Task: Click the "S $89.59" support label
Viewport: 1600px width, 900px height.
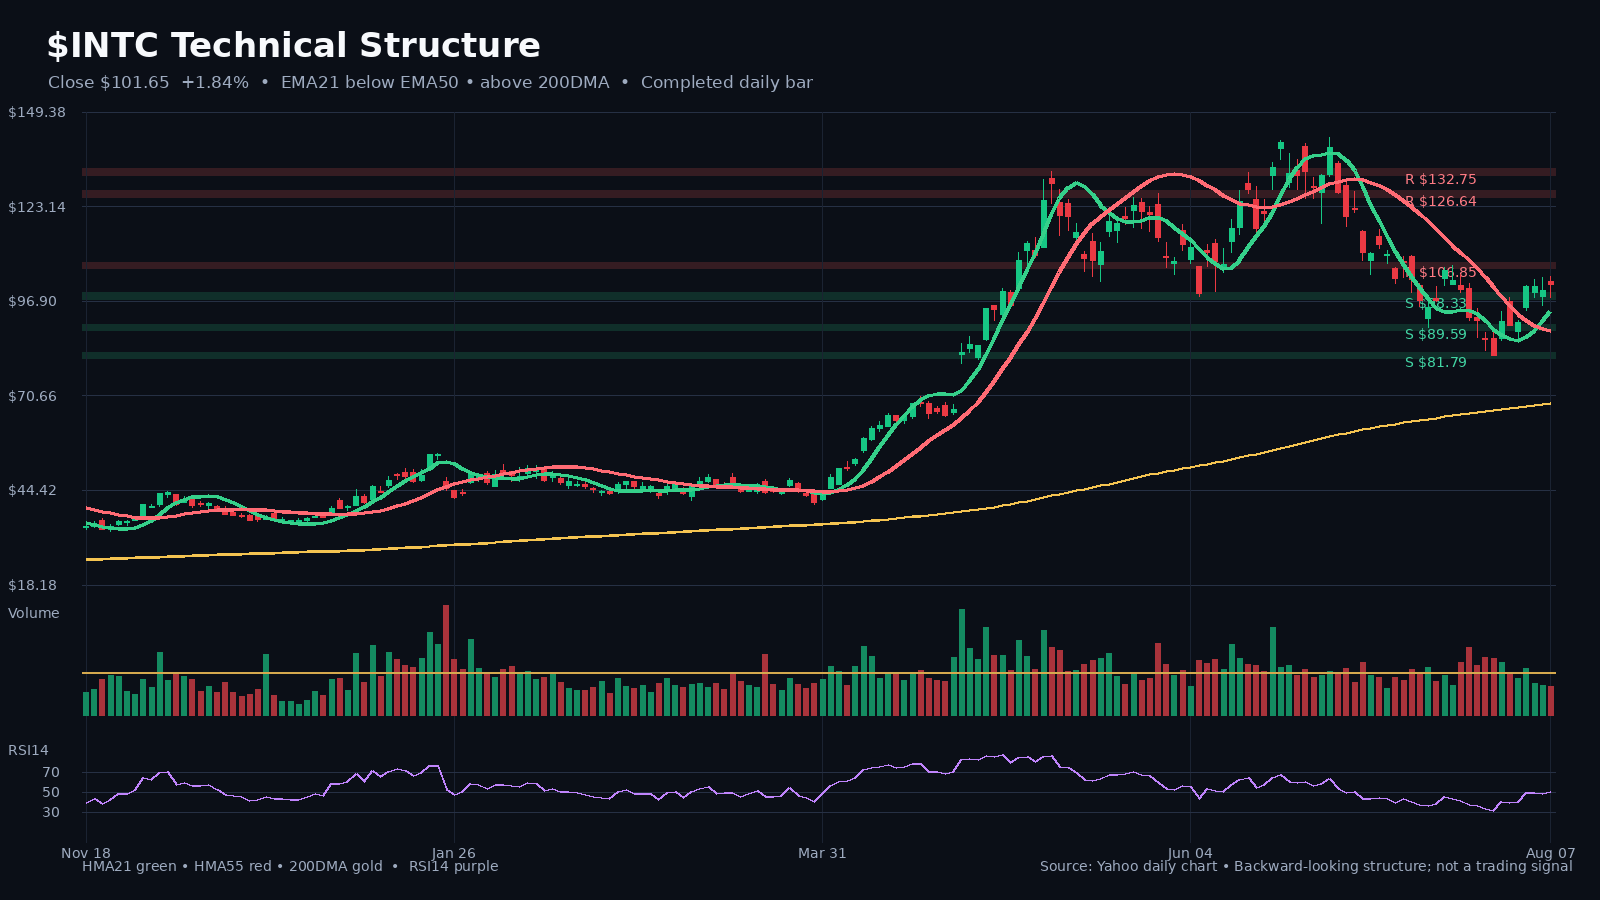Action: coord(1435,335)
